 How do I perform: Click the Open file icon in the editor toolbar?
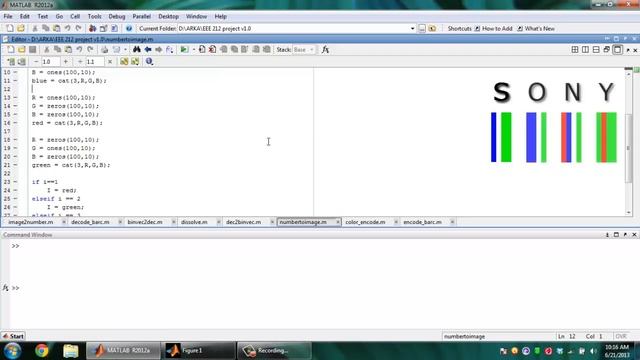pyautogui.click(x=22, y=49)
